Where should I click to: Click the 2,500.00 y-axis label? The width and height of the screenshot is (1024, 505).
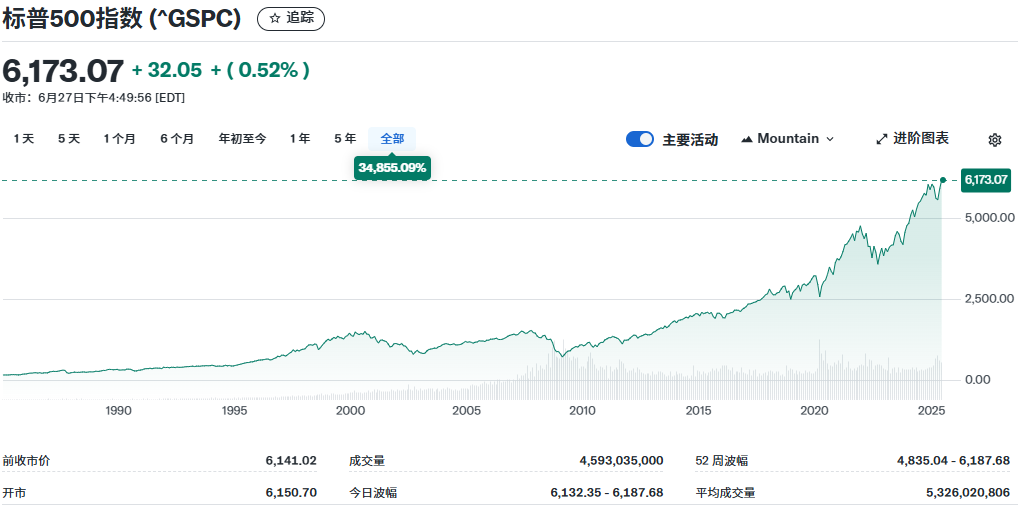point(989,299)
